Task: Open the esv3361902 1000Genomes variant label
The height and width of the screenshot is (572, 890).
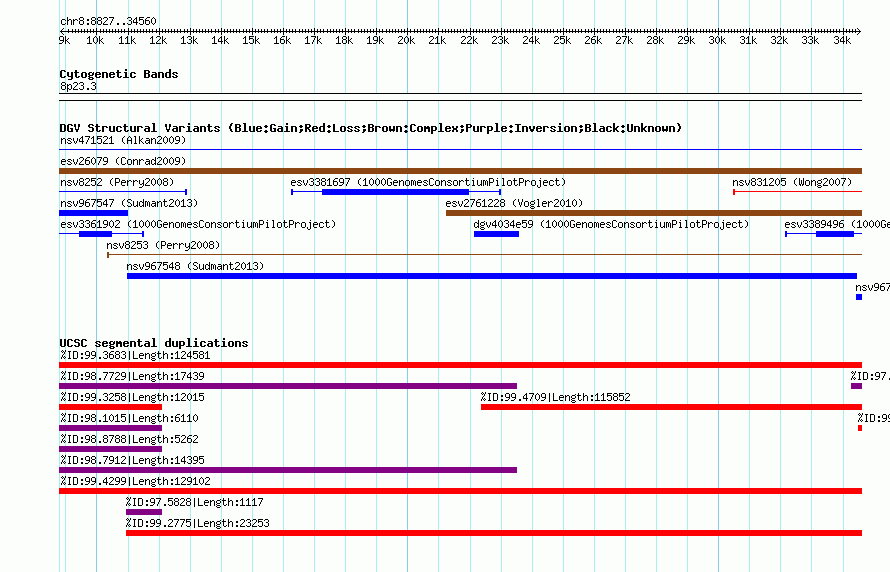Action: pos(198,224)
